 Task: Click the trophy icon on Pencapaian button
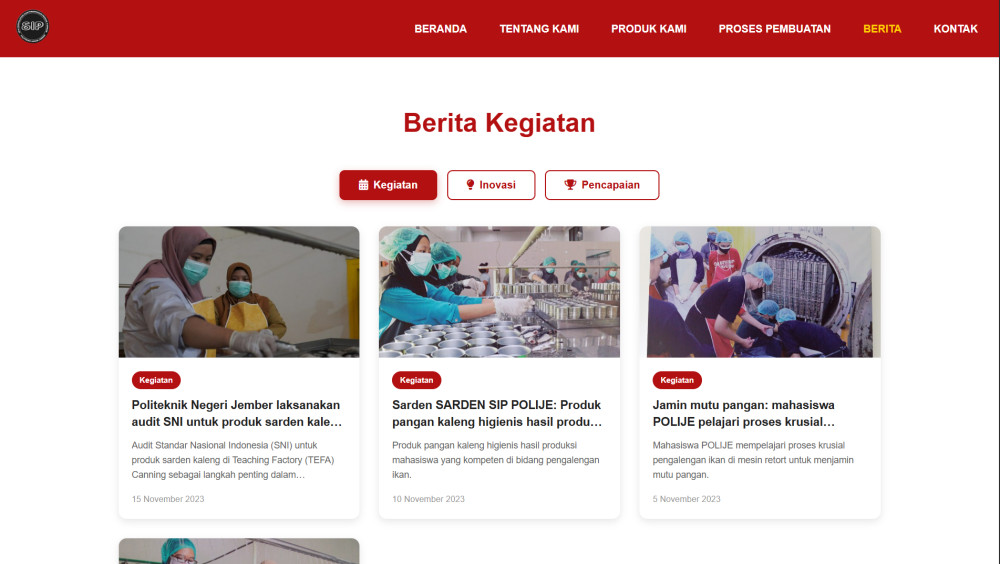tap(570, 185)
